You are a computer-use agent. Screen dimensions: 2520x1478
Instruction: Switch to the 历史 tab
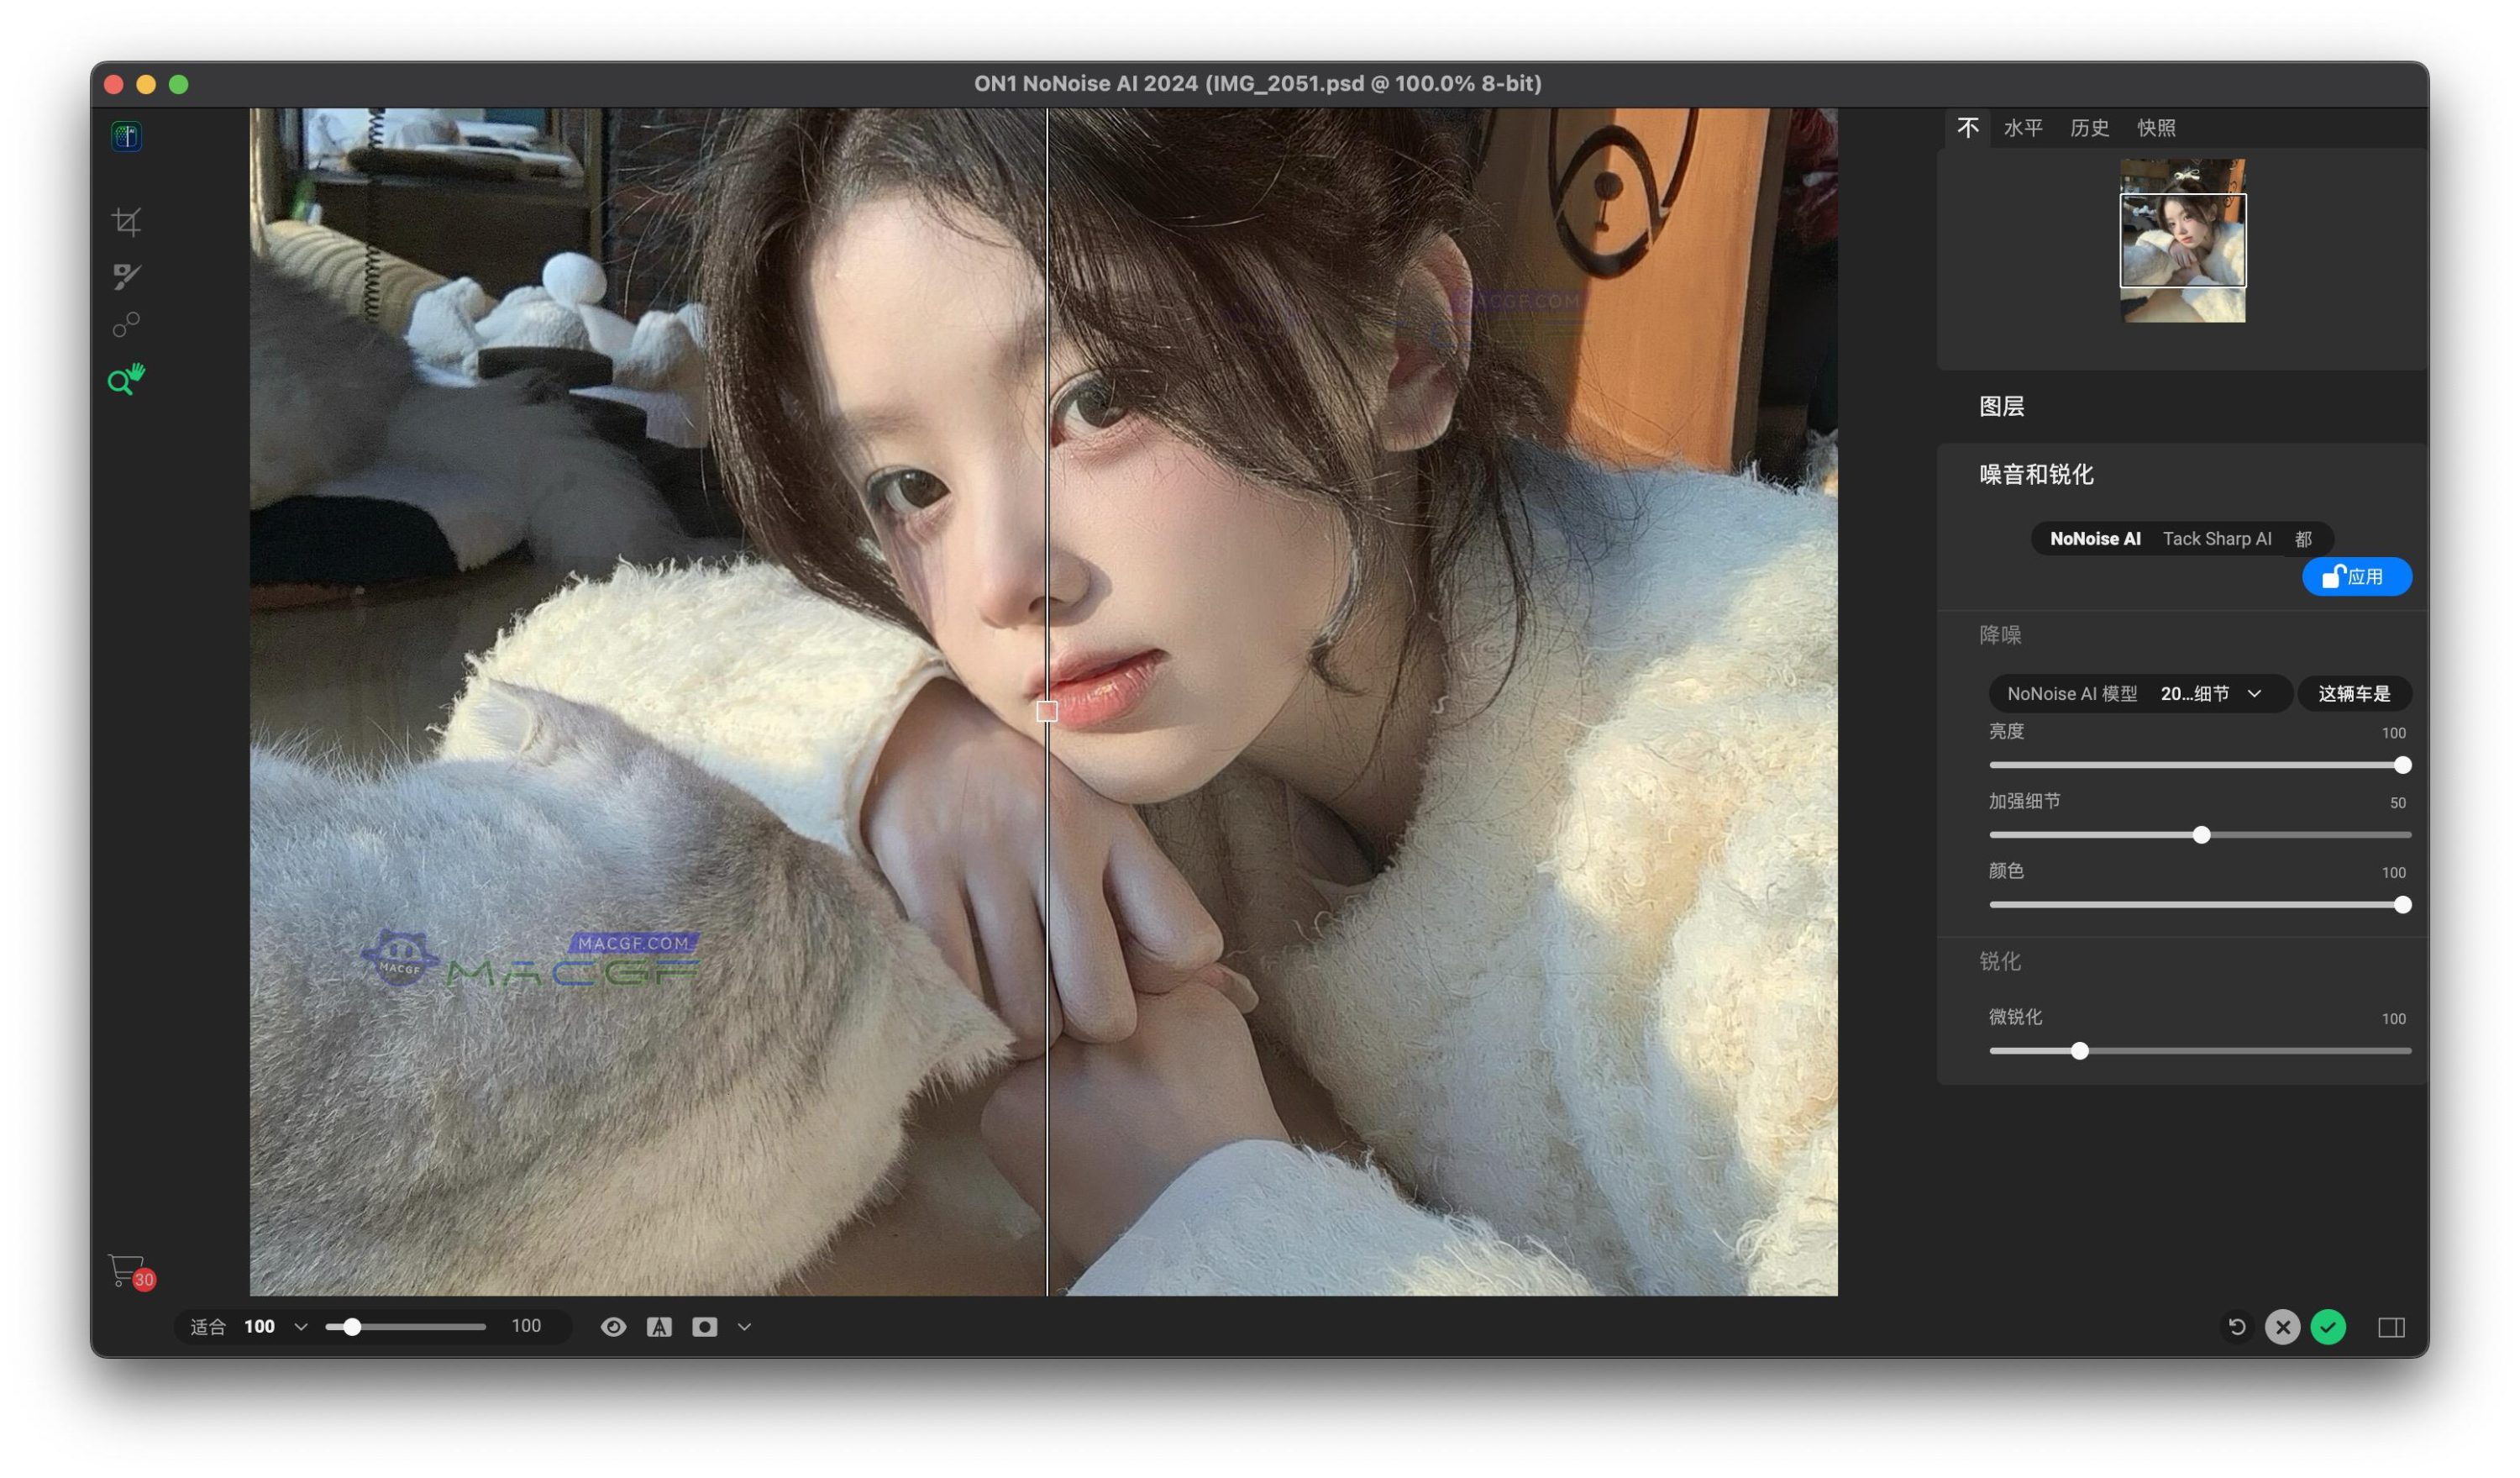tap(2088, 128)
